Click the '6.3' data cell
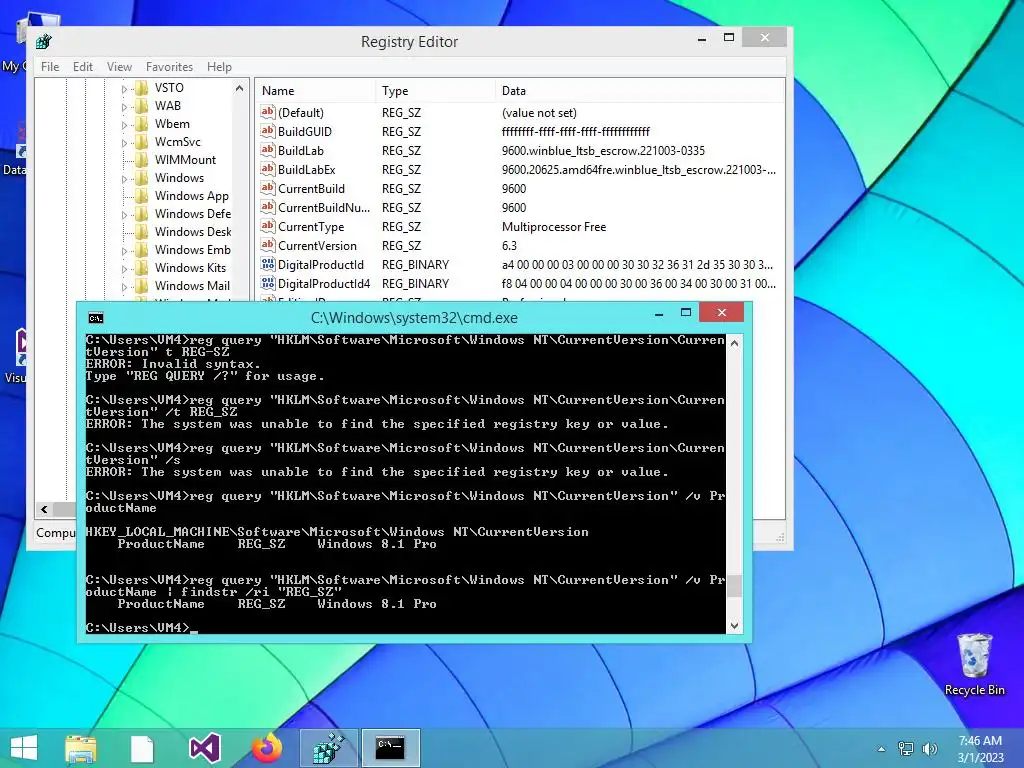This screenshot has width=1024, height=768. 509,246
